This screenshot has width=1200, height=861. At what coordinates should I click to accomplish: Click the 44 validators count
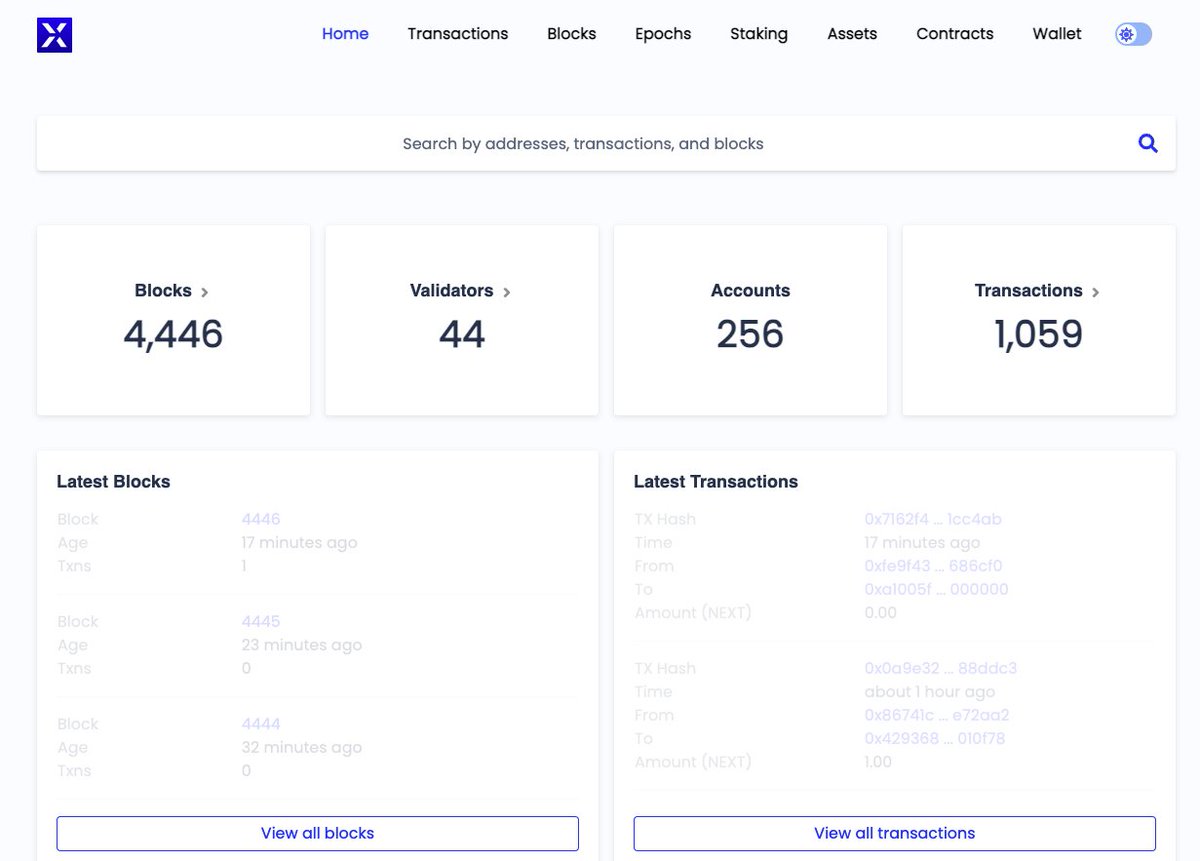point(462,334)
